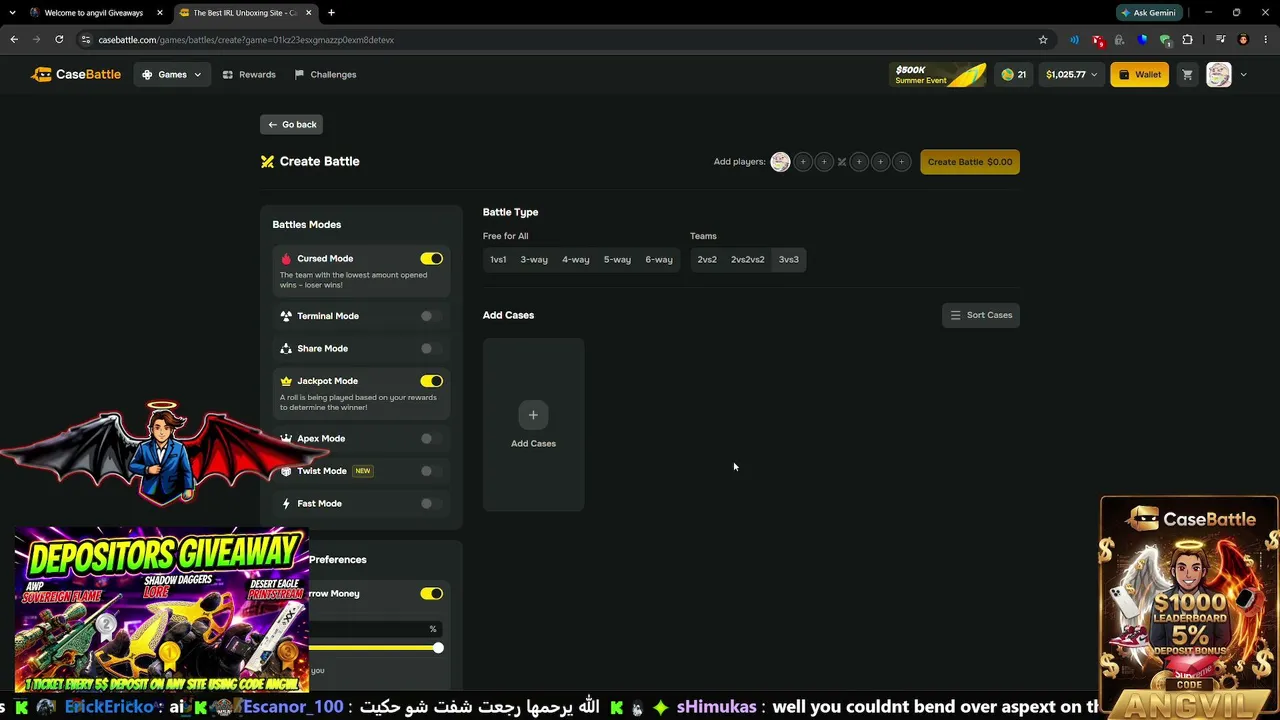Adjust the Borrow Money percentage slider handle
The image size is (1280, 720).
click(438, 648)
